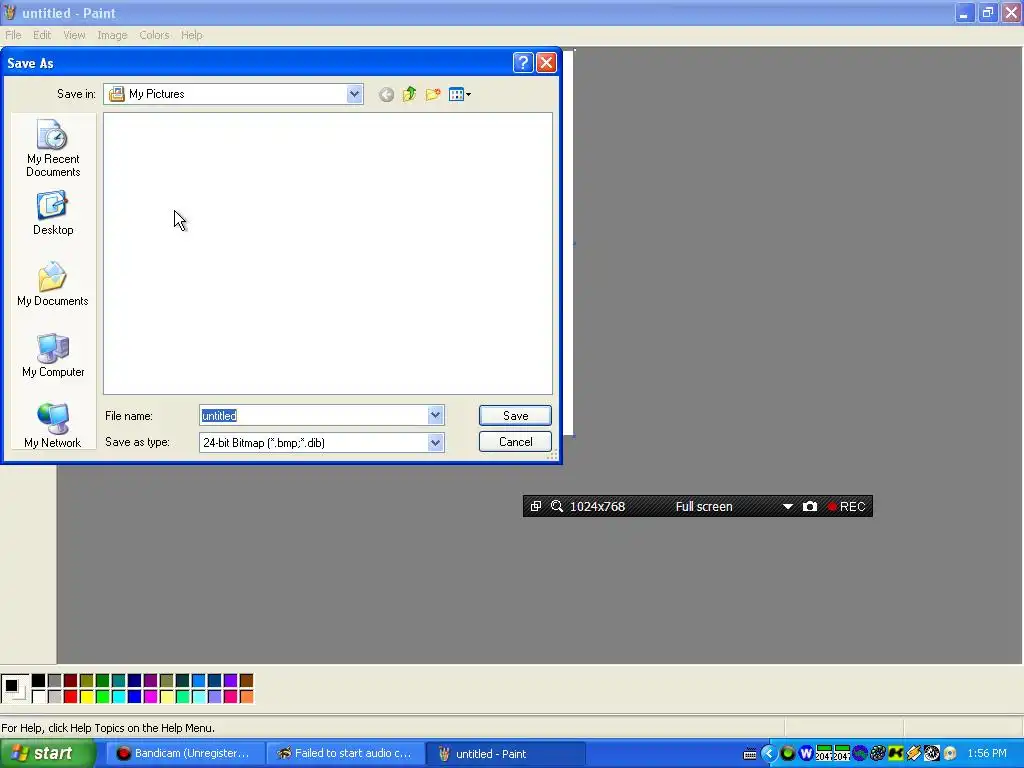Open the View Menu button
The width and height of the screenshot is (1024, 768).
coord(460,95)
